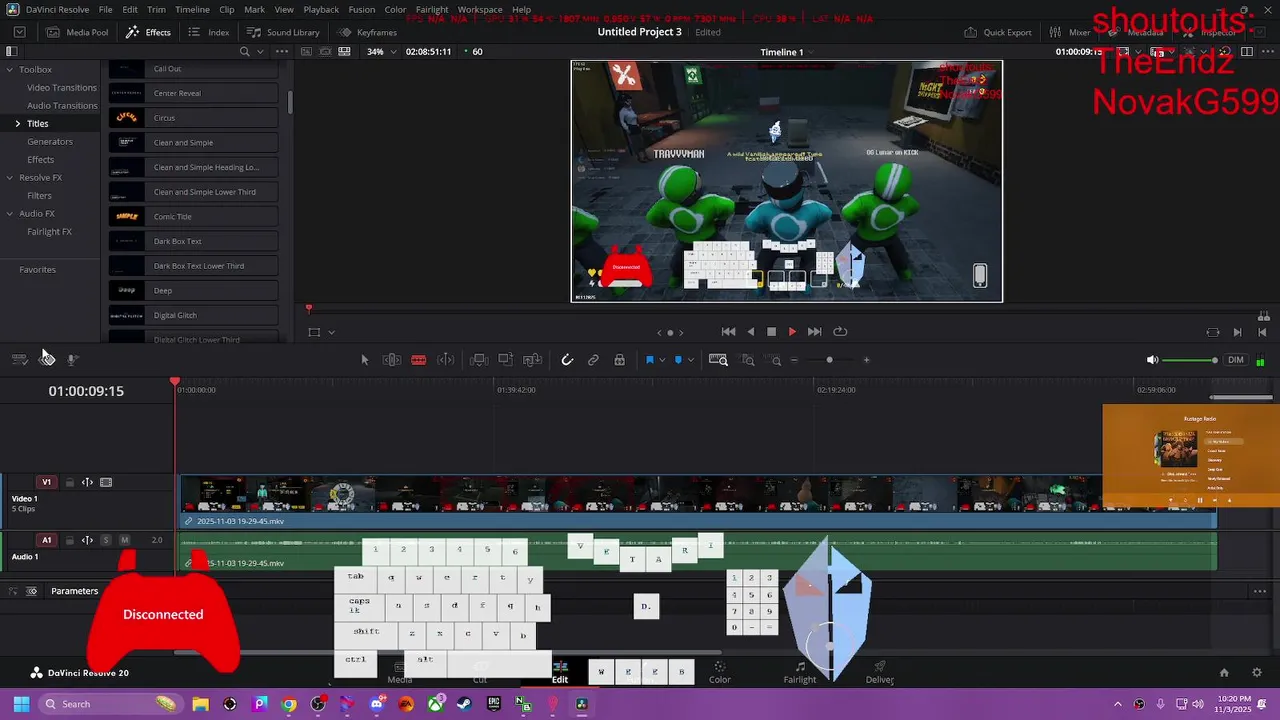This screenshot has height=720, width=1280.
Task: Select the V1 destination track button
Action: point(46,483)
